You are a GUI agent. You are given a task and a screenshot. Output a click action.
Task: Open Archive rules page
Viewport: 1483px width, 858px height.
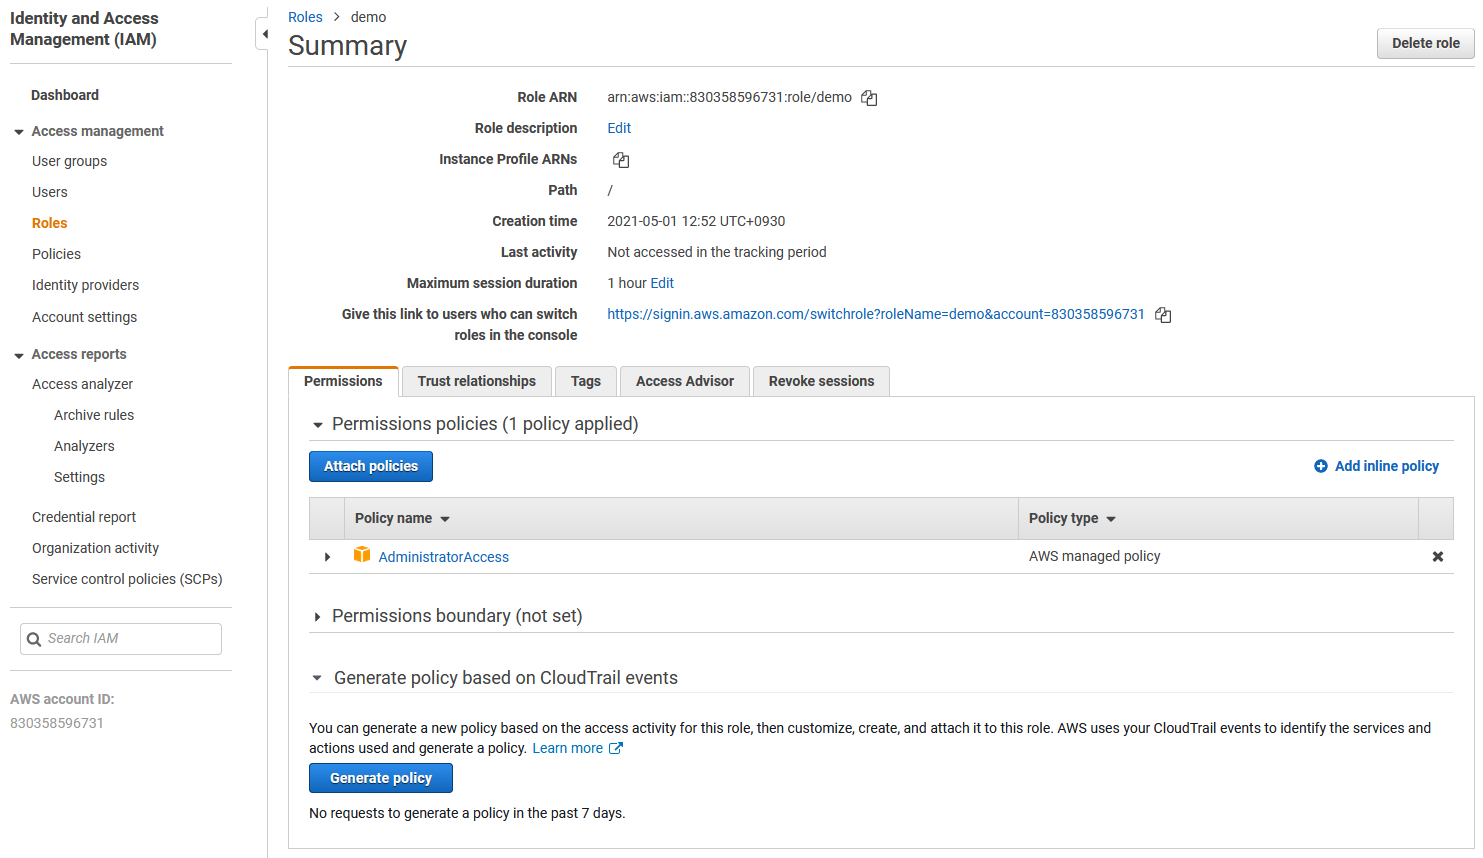(x=94, y=415)
